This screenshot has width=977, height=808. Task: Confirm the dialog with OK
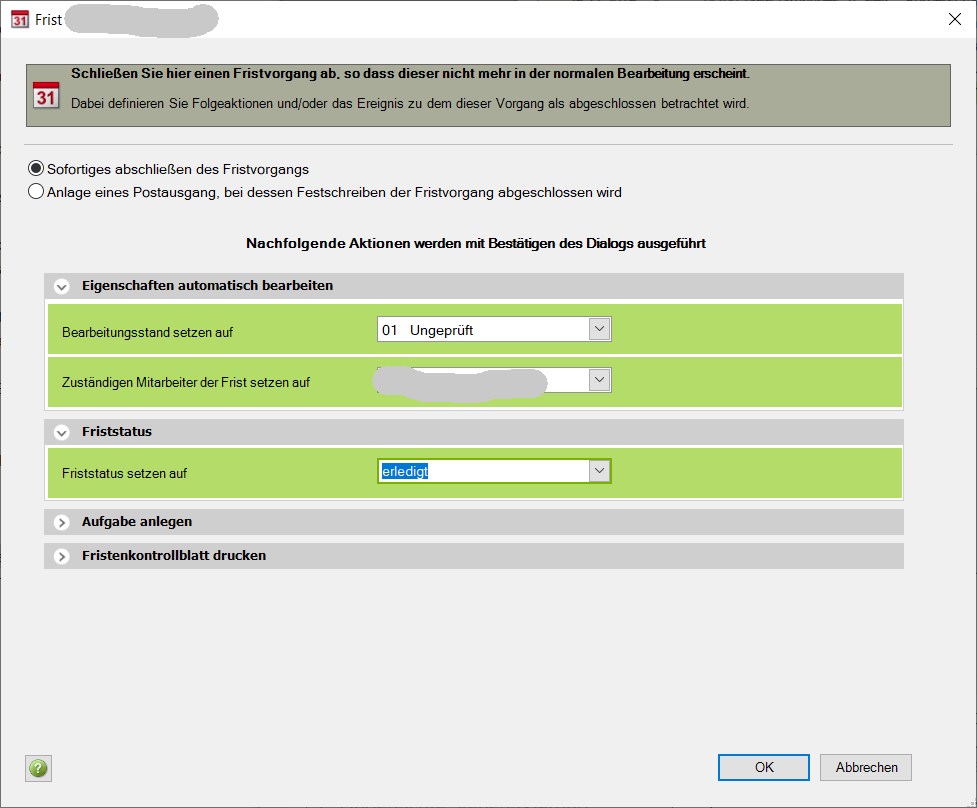[x=764, y=767]
